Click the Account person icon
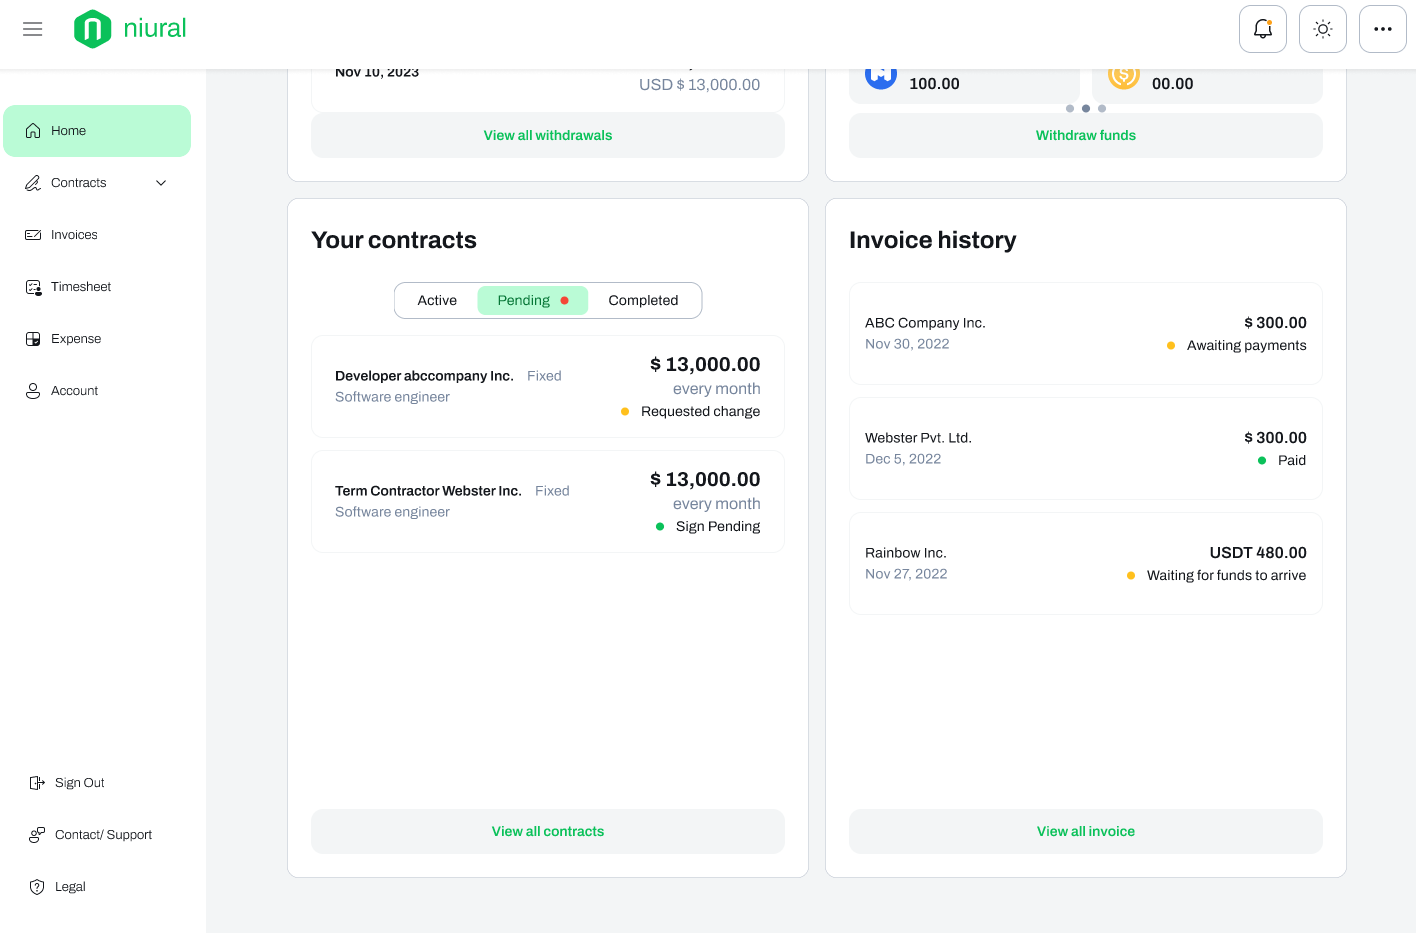This screenshot has width=1416, height=933. click(33, 391)
